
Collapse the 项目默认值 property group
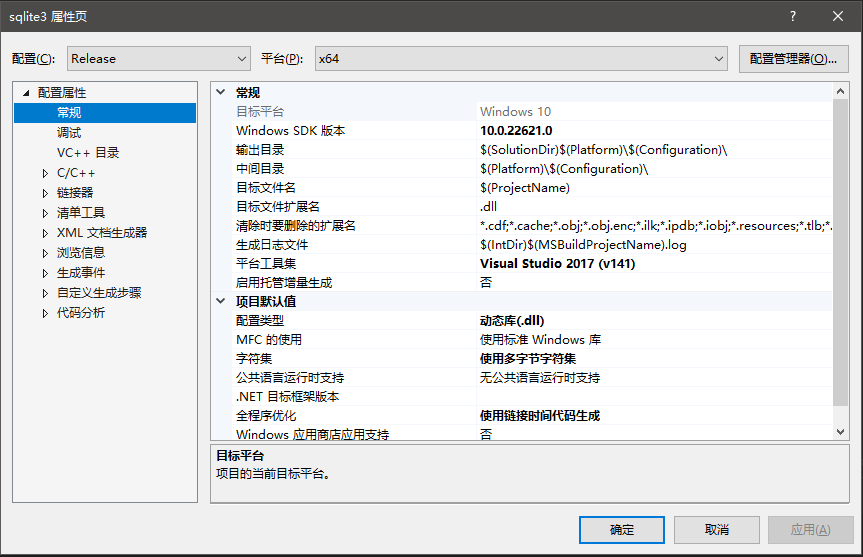pos(221,302)
